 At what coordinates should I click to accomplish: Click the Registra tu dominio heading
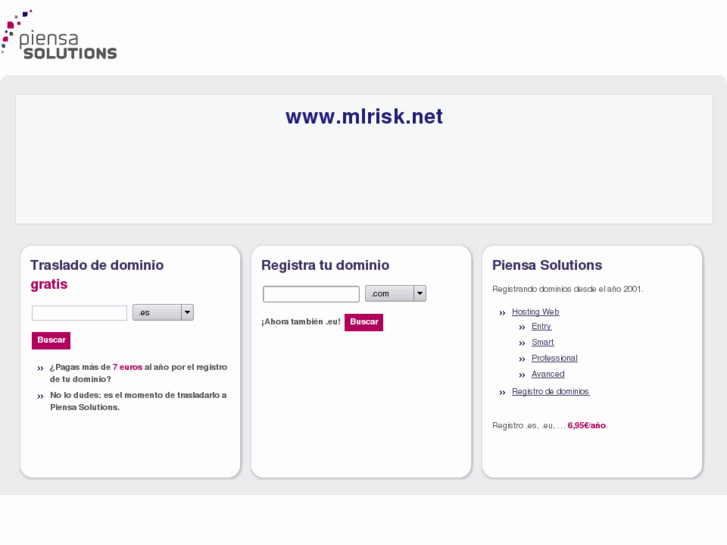point(325,265)
